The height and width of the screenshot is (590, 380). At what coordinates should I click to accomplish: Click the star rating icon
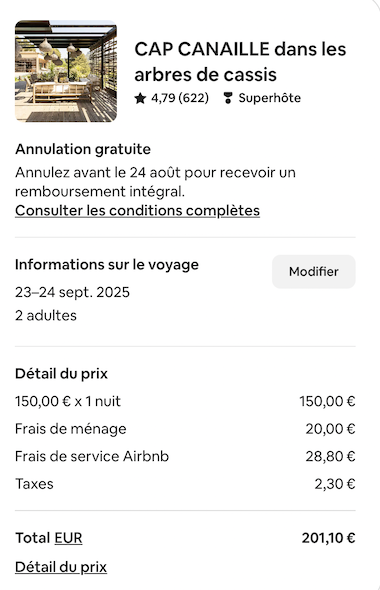click(x=140, y=98)
